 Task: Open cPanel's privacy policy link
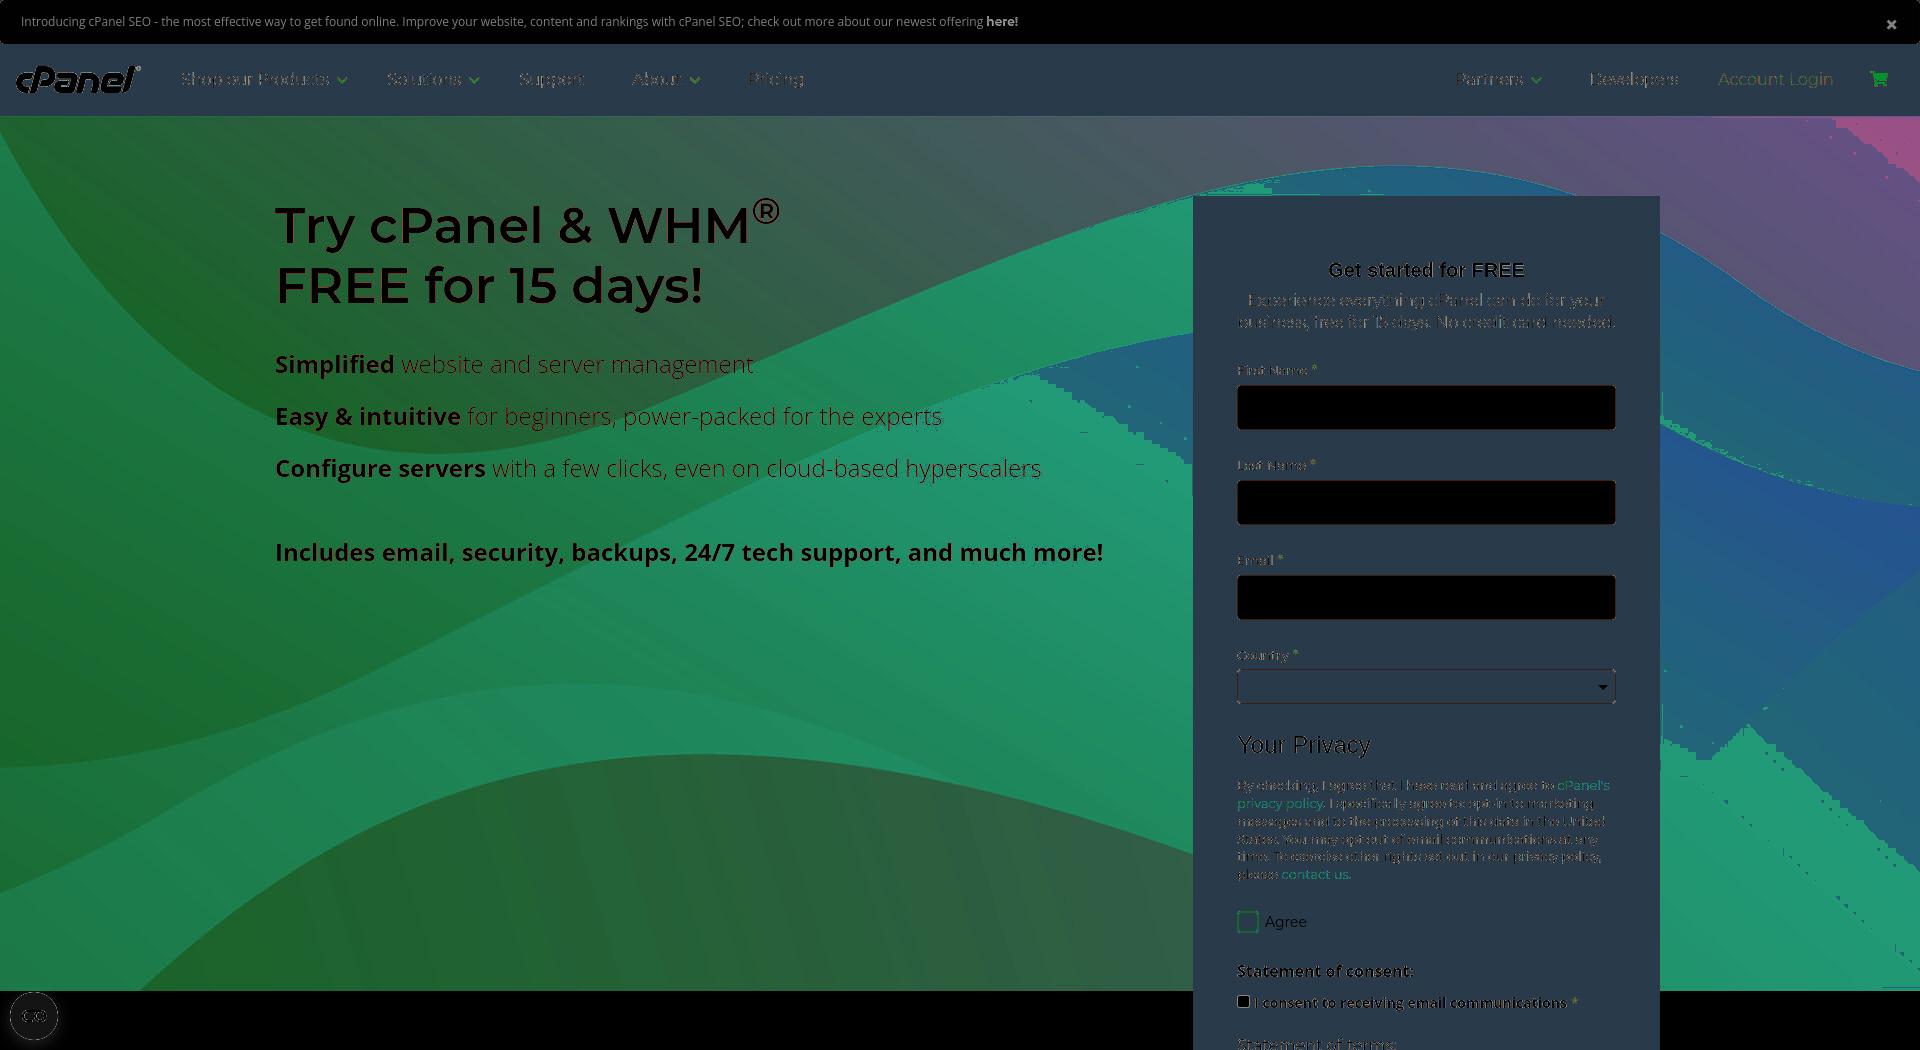(x=1422, y=794)
